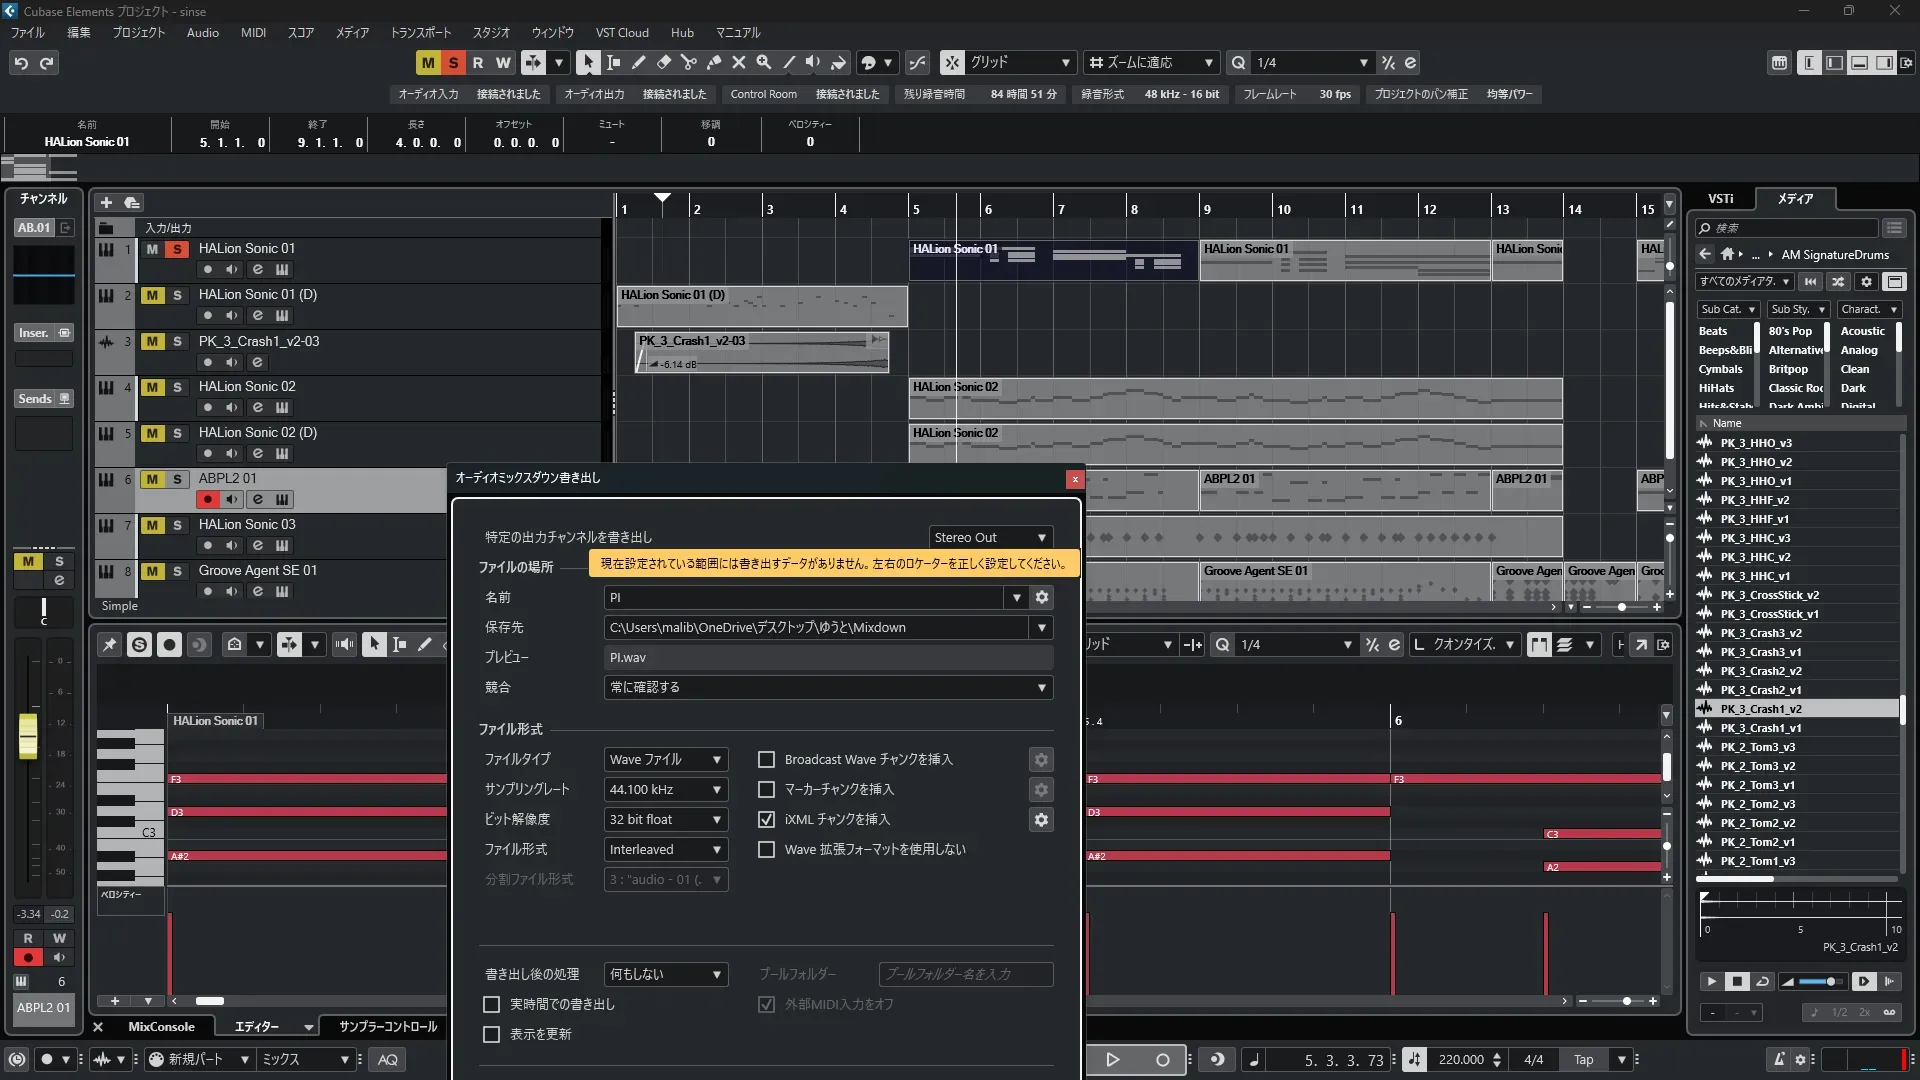
Task: Select the Eraser tool in toolbar
Action: [663, 62]
